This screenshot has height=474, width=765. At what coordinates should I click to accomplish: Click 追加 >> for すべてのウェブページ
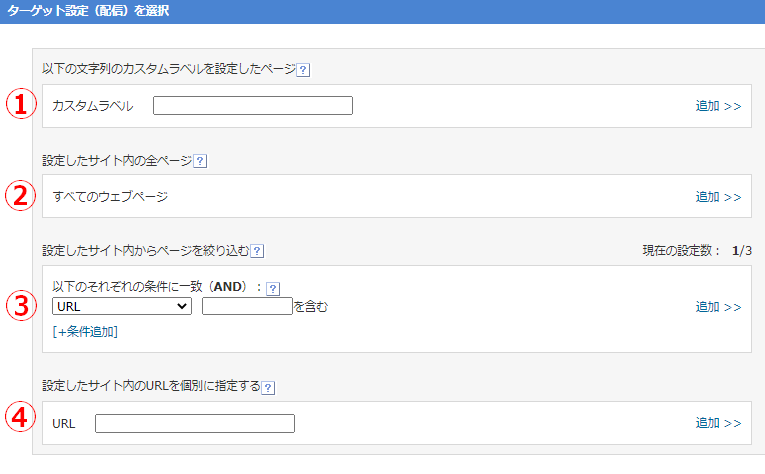tap(718, 197)
